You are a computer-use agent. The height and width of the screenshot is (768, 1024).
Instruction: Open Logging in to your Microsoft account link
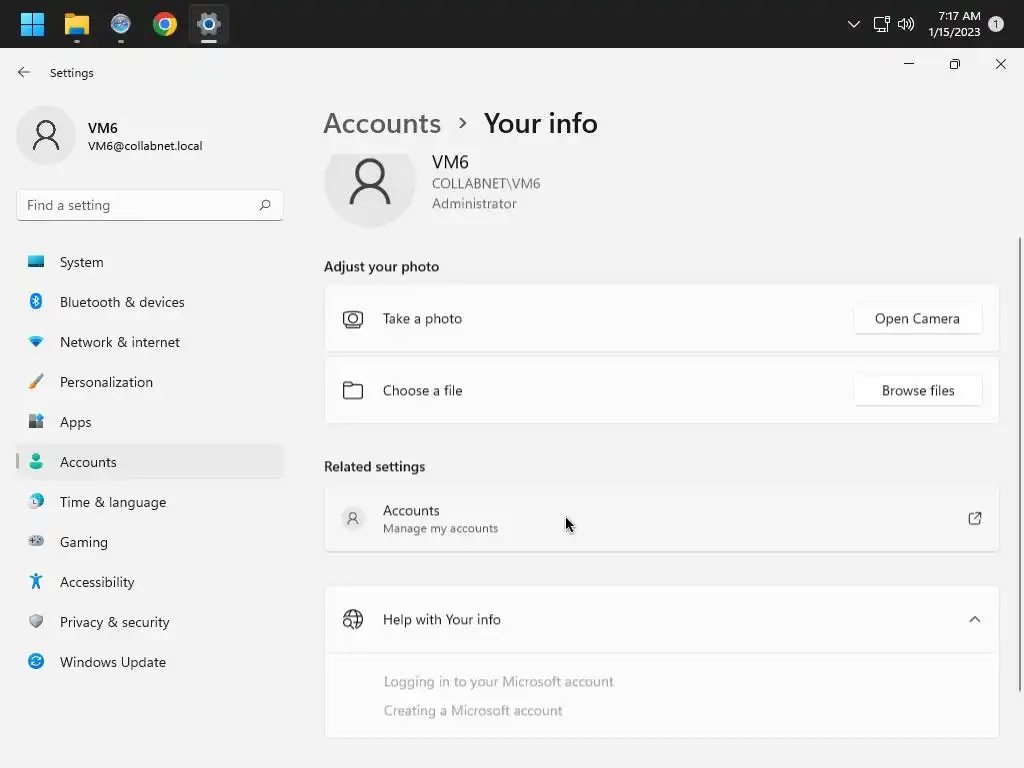tap(498, 682)
